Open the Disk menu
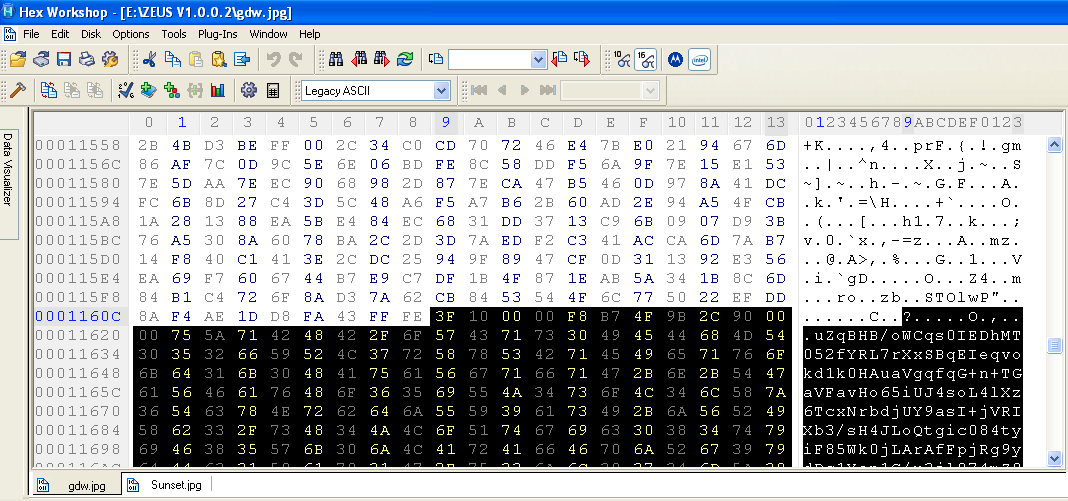 coord(91,33)
